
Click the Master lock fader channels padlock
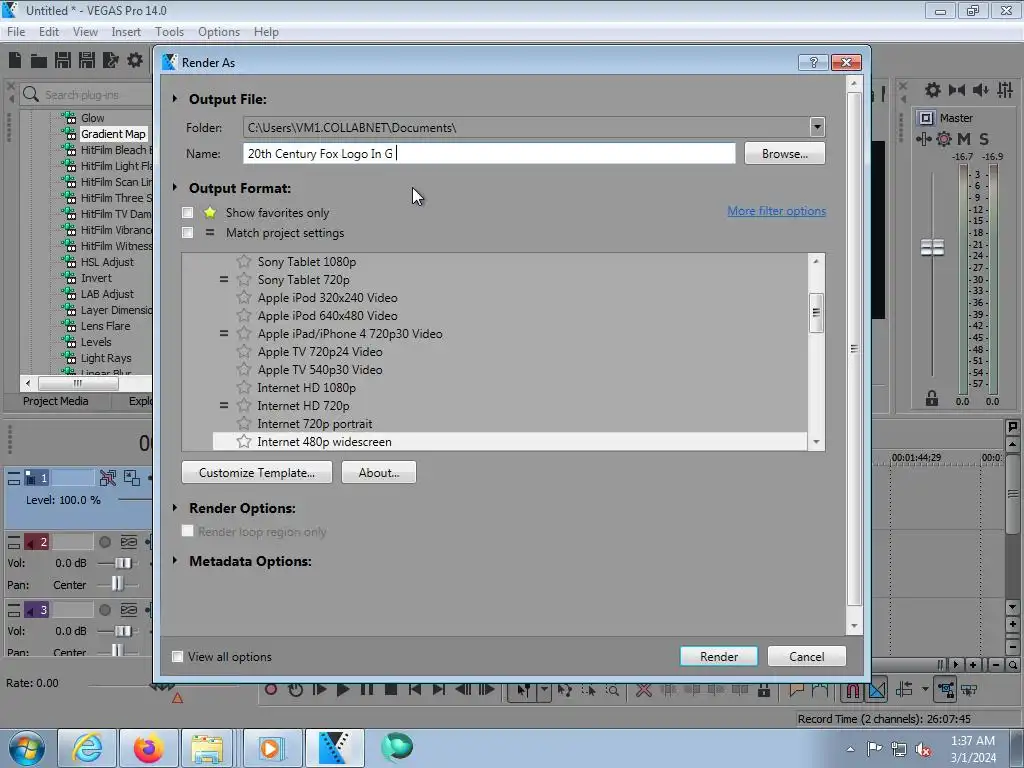932,398
